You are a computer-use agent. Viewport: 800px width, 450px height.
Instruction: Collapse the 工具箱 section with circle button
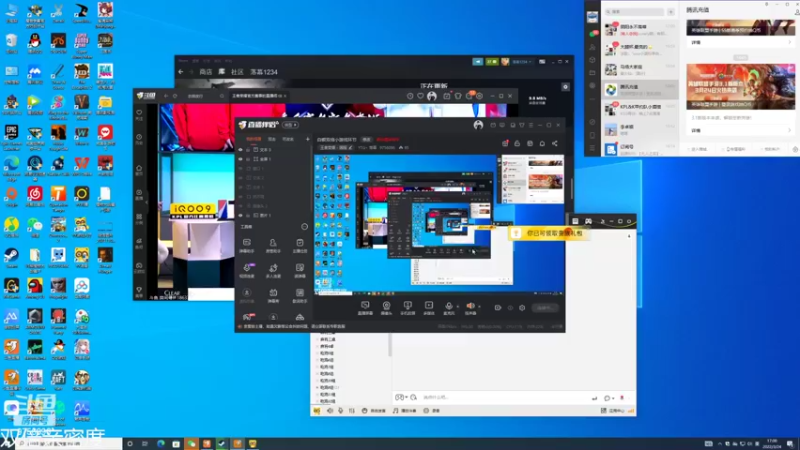(305, 227)
